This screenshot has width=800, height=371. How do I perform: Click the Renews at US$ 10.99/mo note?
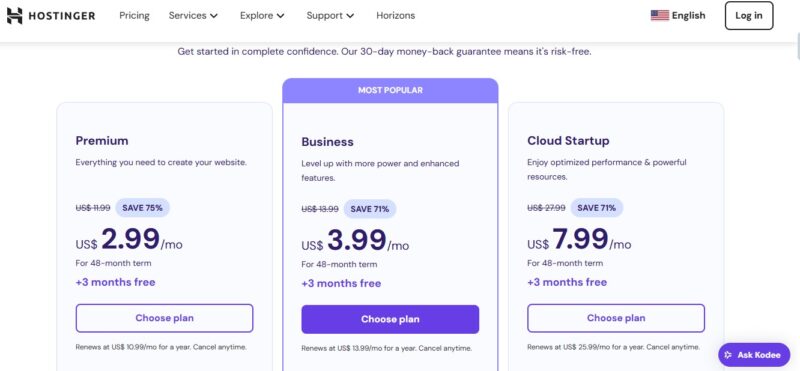pyautogui.click(x=161, y=347)
